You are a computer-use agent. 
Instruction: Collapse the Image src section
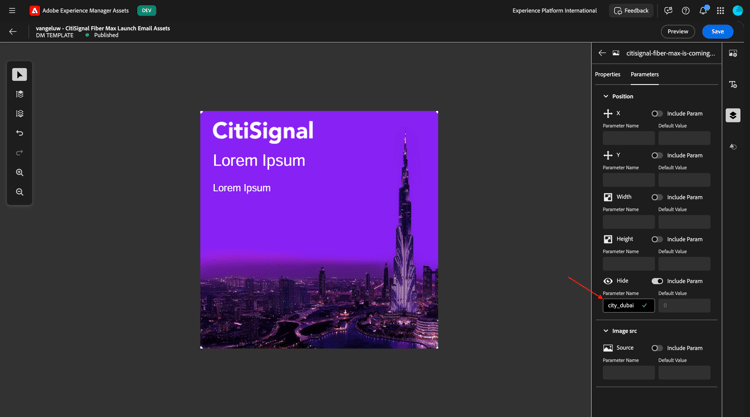(x=606, y=331)
